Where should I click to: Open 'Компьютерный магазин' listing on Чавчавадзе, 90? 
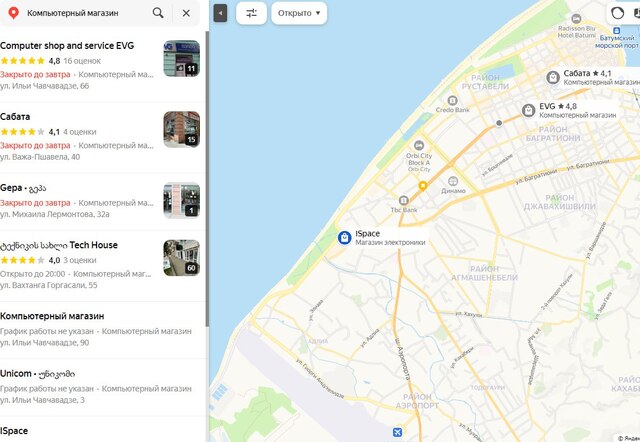(52, 316)
